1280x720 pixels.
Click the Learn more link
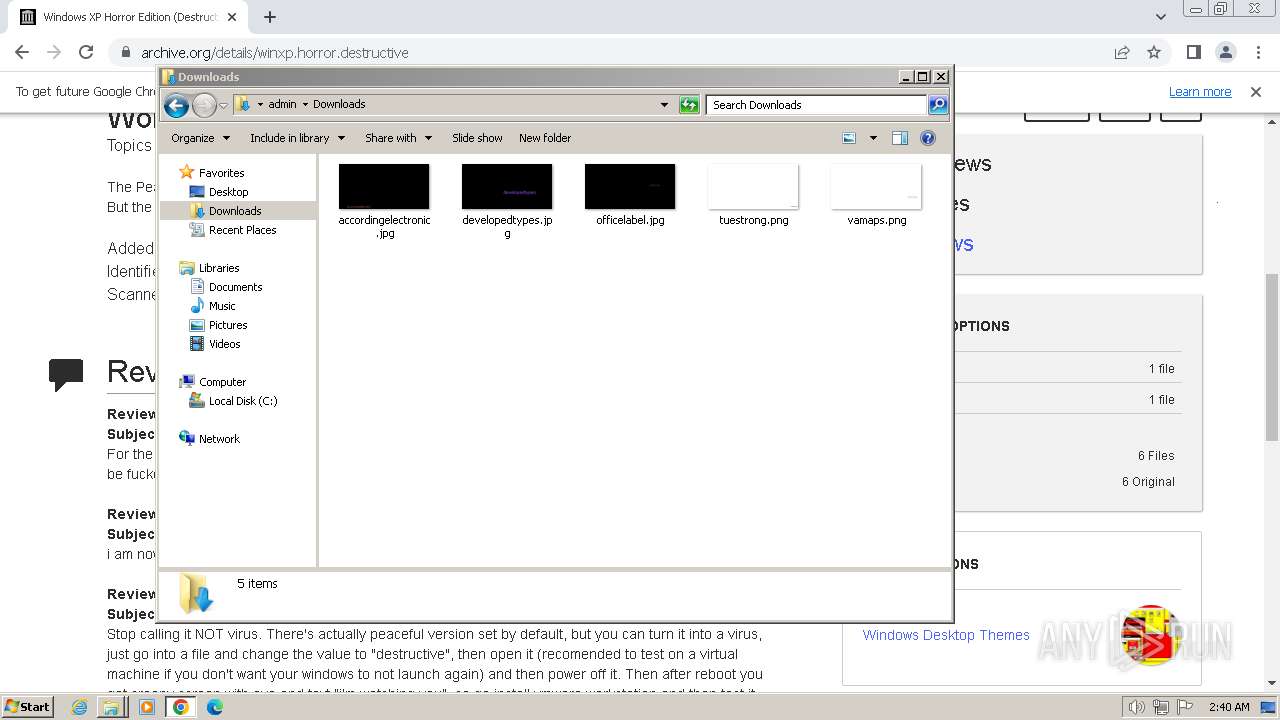[x=1200, y=92]
